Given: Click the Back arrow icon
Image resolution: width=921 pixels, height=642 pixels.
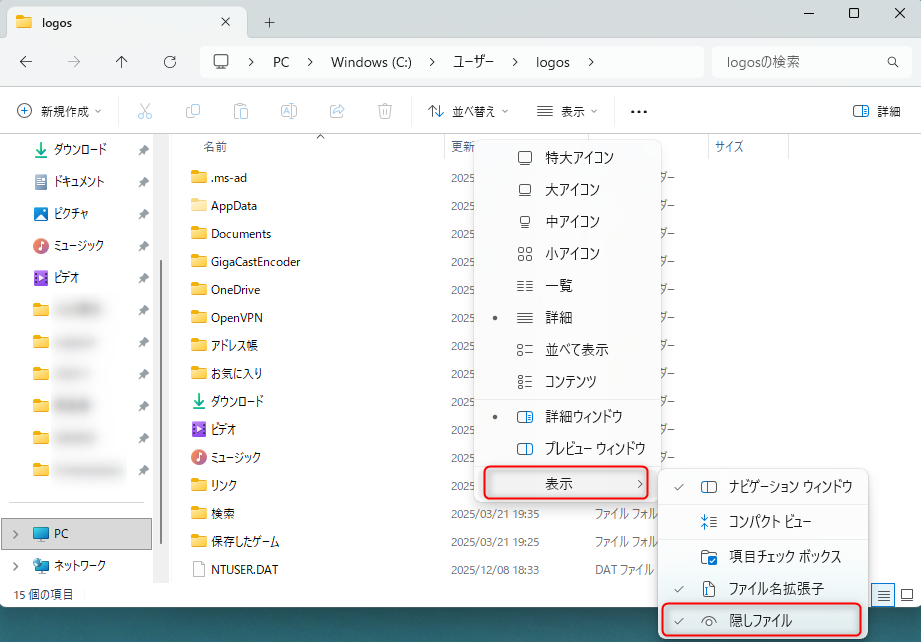Looking at the screenshot, I should click(27, 62).
